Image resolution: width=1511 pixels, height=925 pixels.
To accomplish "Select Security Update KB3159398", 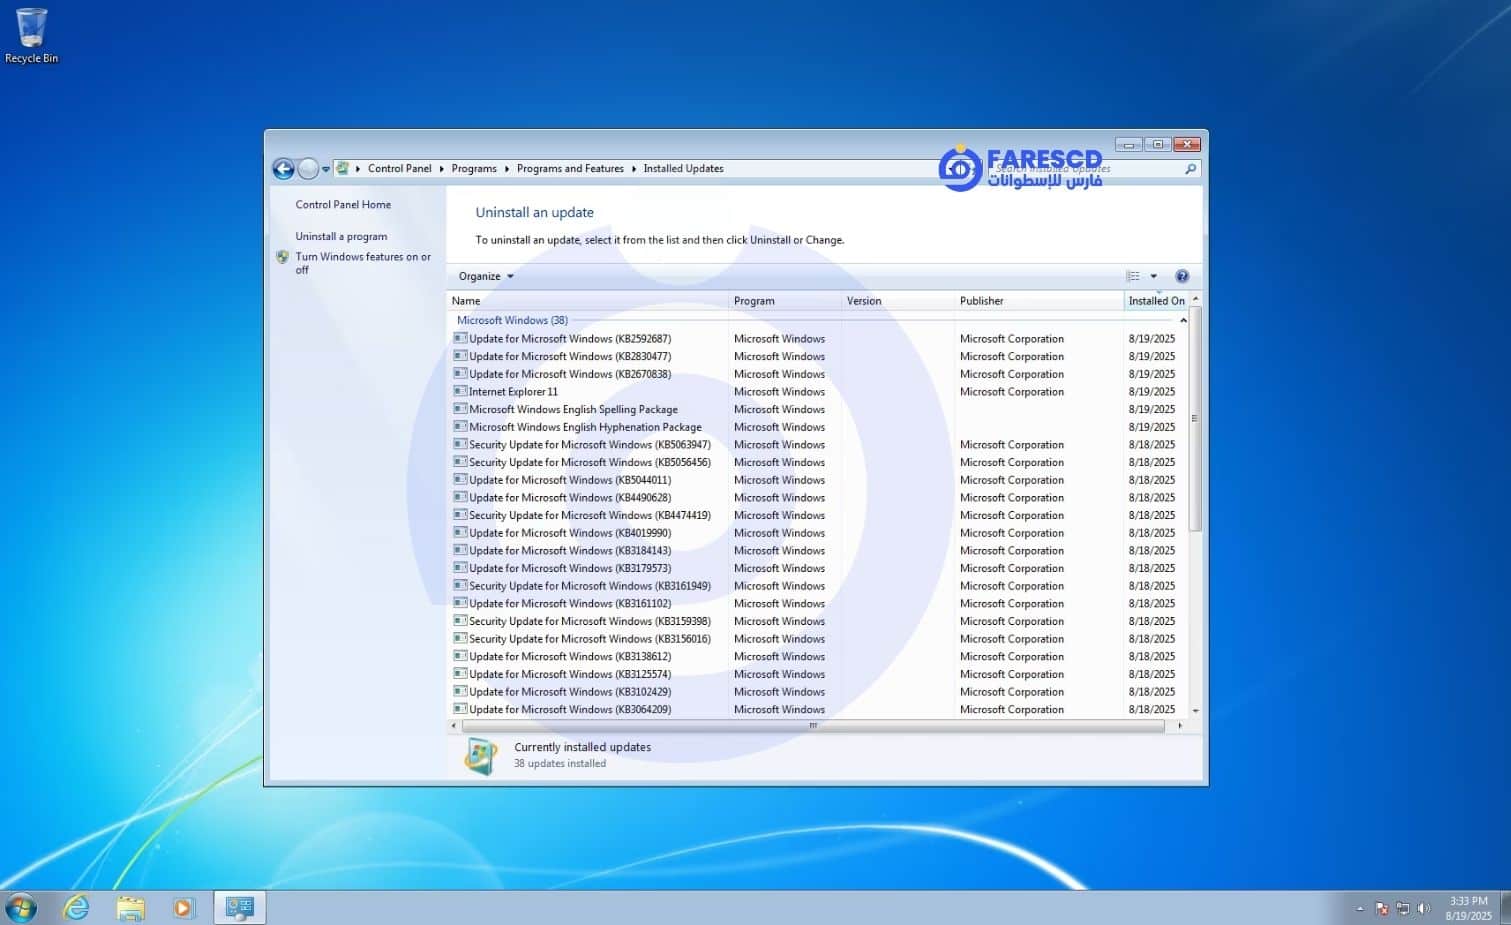I will pyautogui.click(x=817, y=621).
